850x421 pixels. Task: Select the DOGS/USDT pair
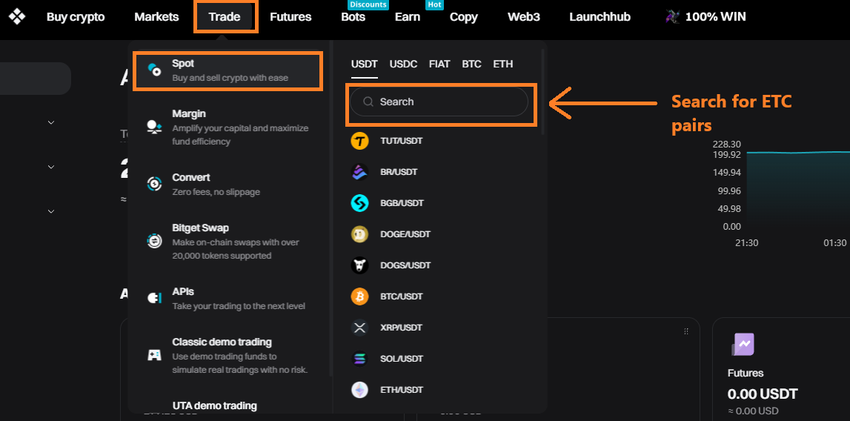(x=405, y=265)
